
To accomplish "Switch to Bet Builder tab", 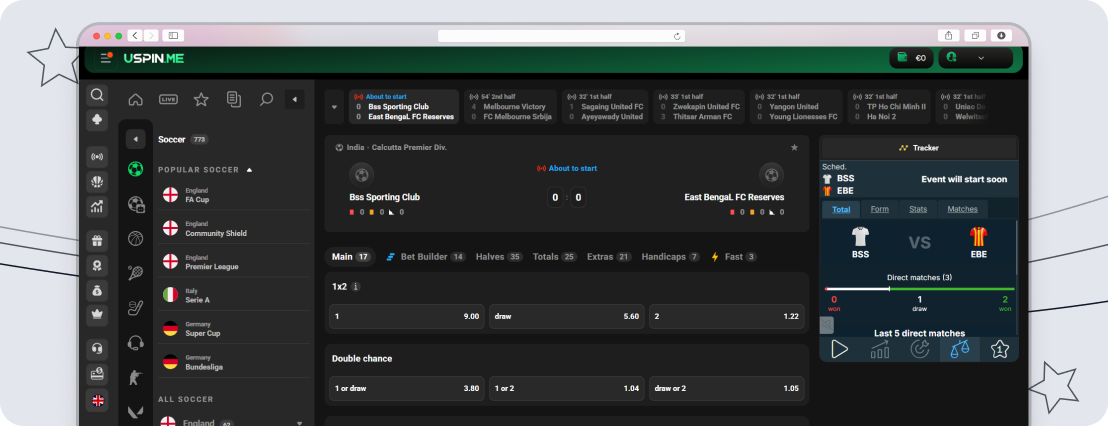I will pyautogui.click(x=425, y=257).
